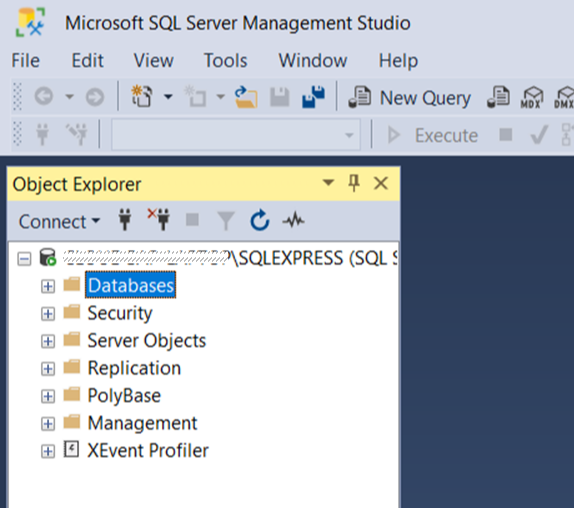This screenshot has width=574, height=508.
Task: Click the XEvent Profiler node icon
Action: pos(71,449)
